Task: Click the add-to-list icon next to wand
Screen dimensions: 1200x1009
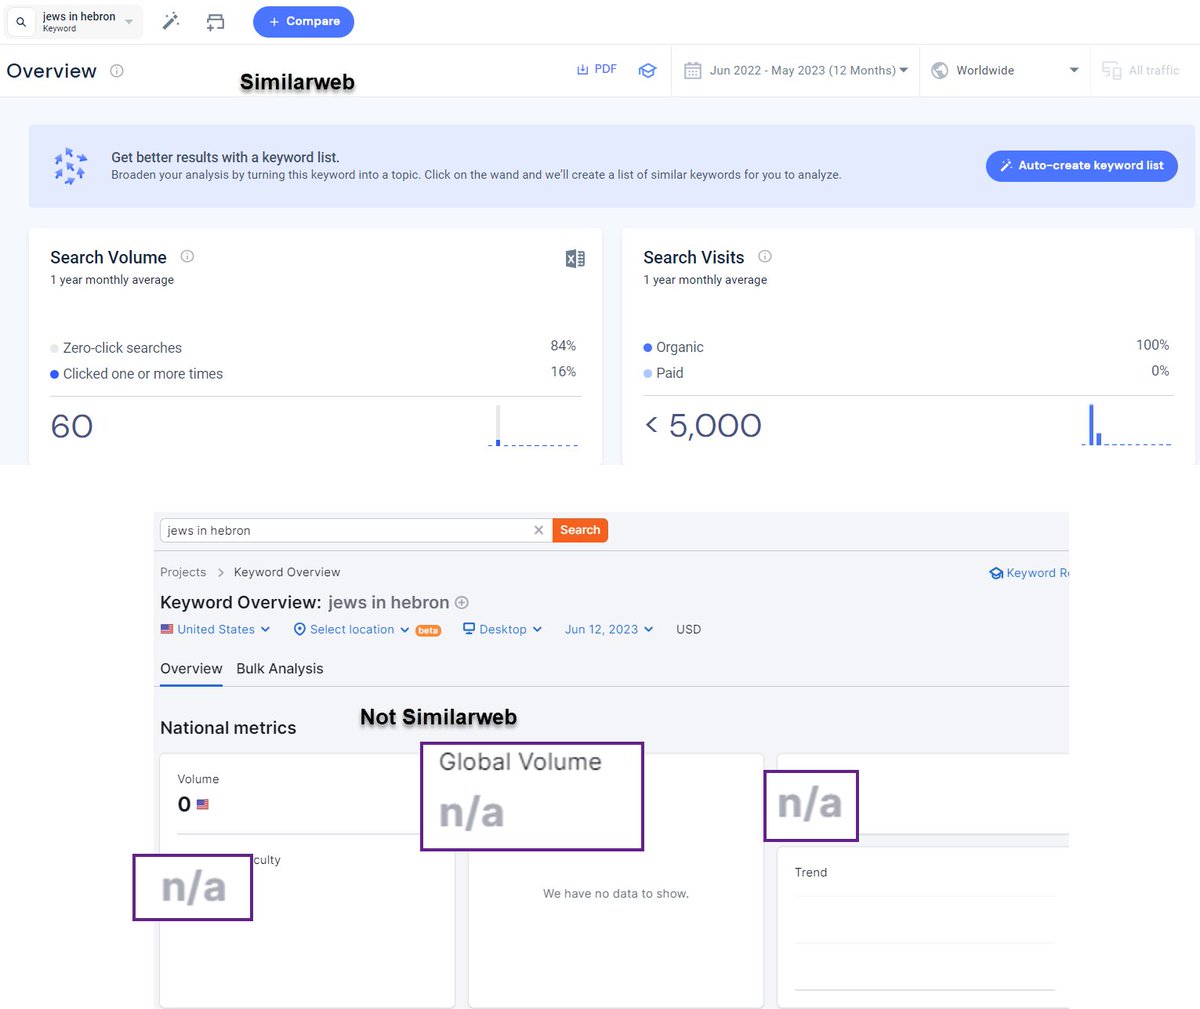Action: coord(215,22)
